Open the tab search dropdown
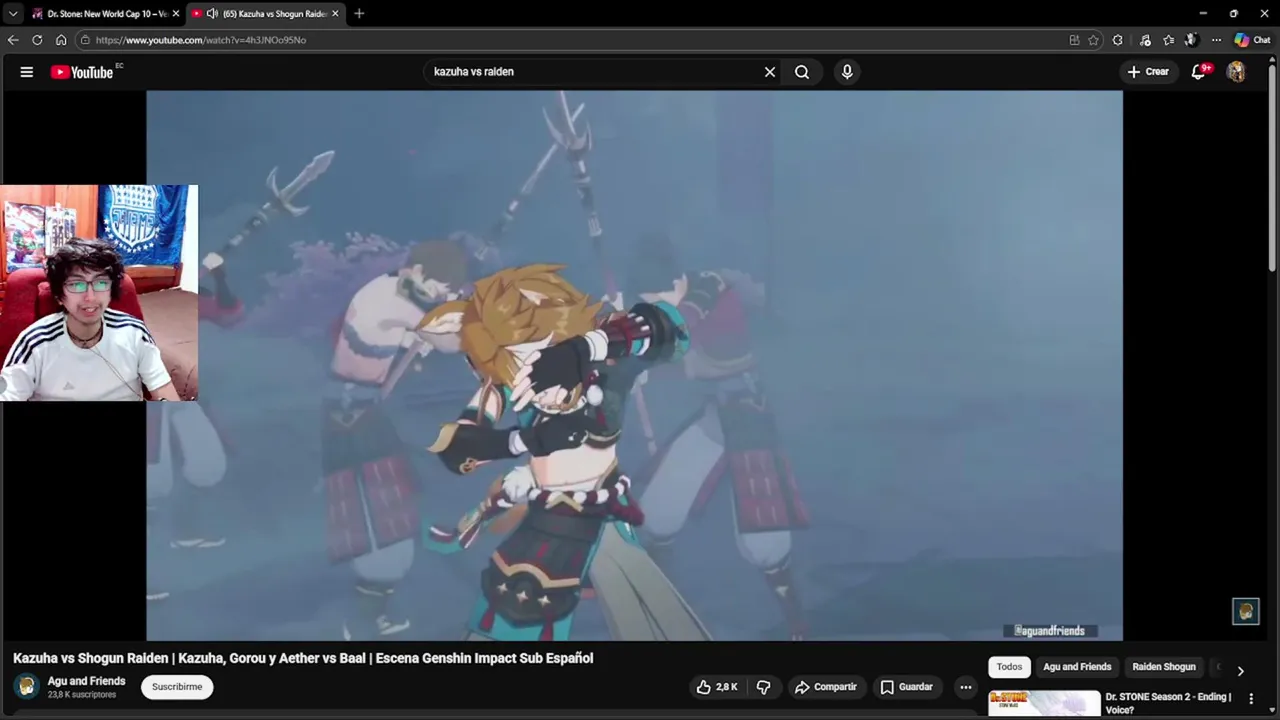Image resolution: width=1280 pixels, height=720 pixels. (13, 14)
